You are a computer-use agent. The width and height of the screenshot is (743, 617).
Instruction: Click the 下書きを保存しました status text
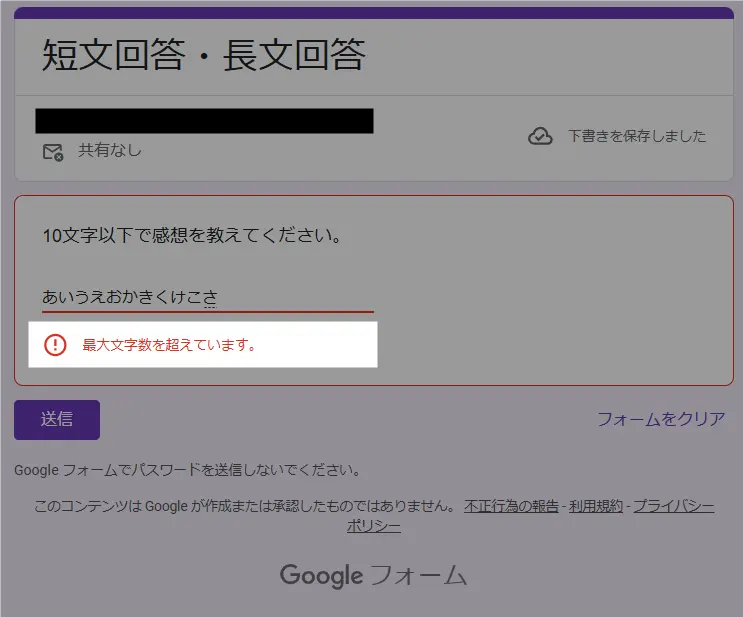click(637, 136)
